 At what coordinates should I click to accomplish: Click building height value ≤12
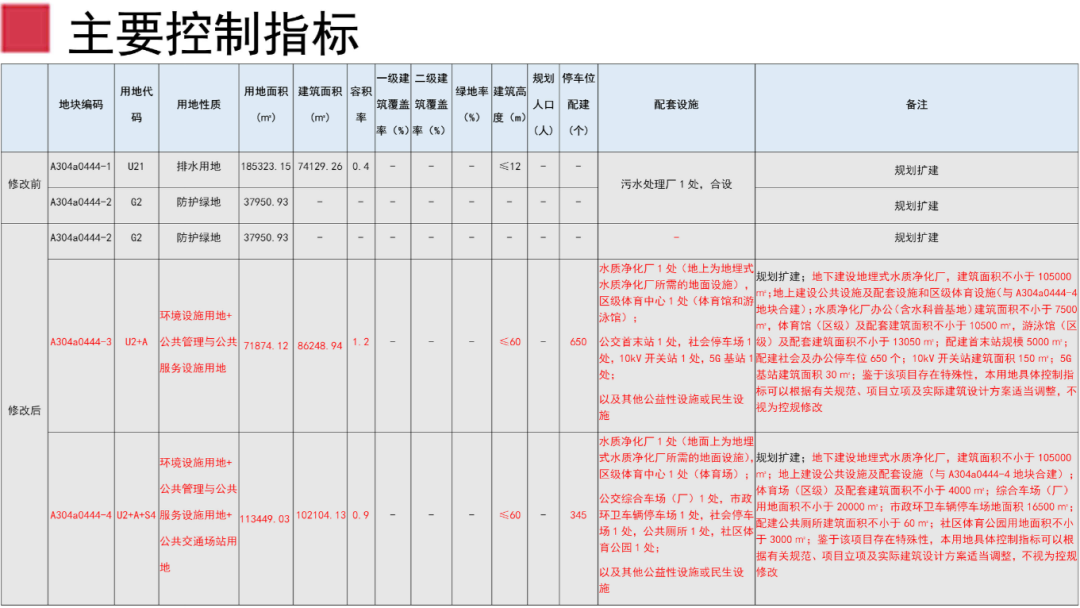(510, 167)
